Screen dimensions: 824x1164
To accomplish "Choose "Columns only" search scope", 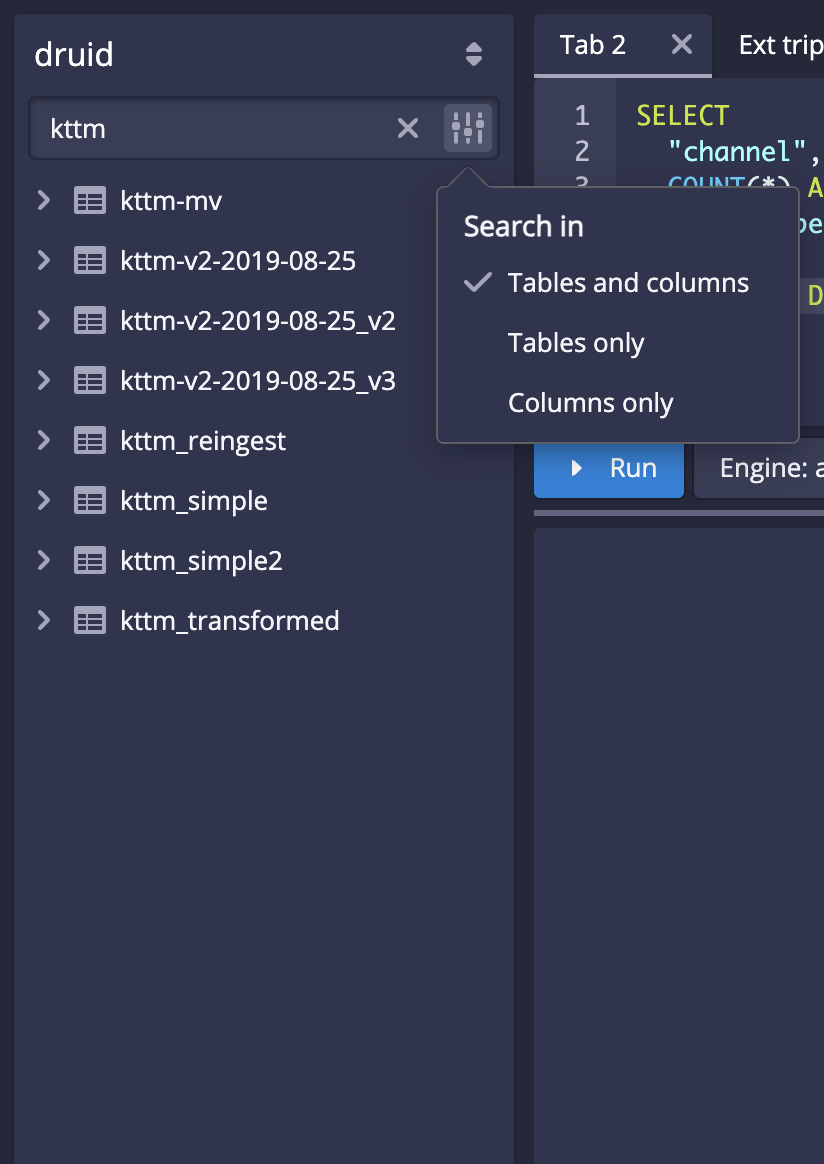I will click(590, 403).
